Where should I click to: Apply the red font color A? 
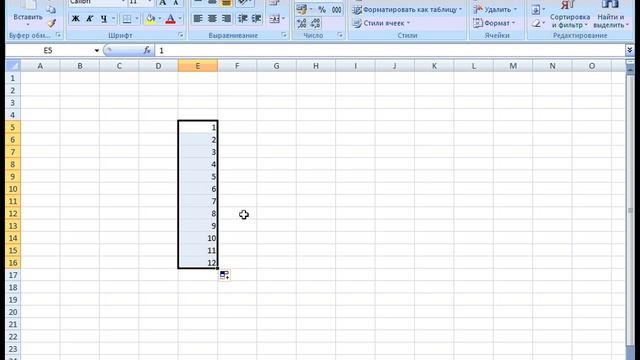[171, 19]
